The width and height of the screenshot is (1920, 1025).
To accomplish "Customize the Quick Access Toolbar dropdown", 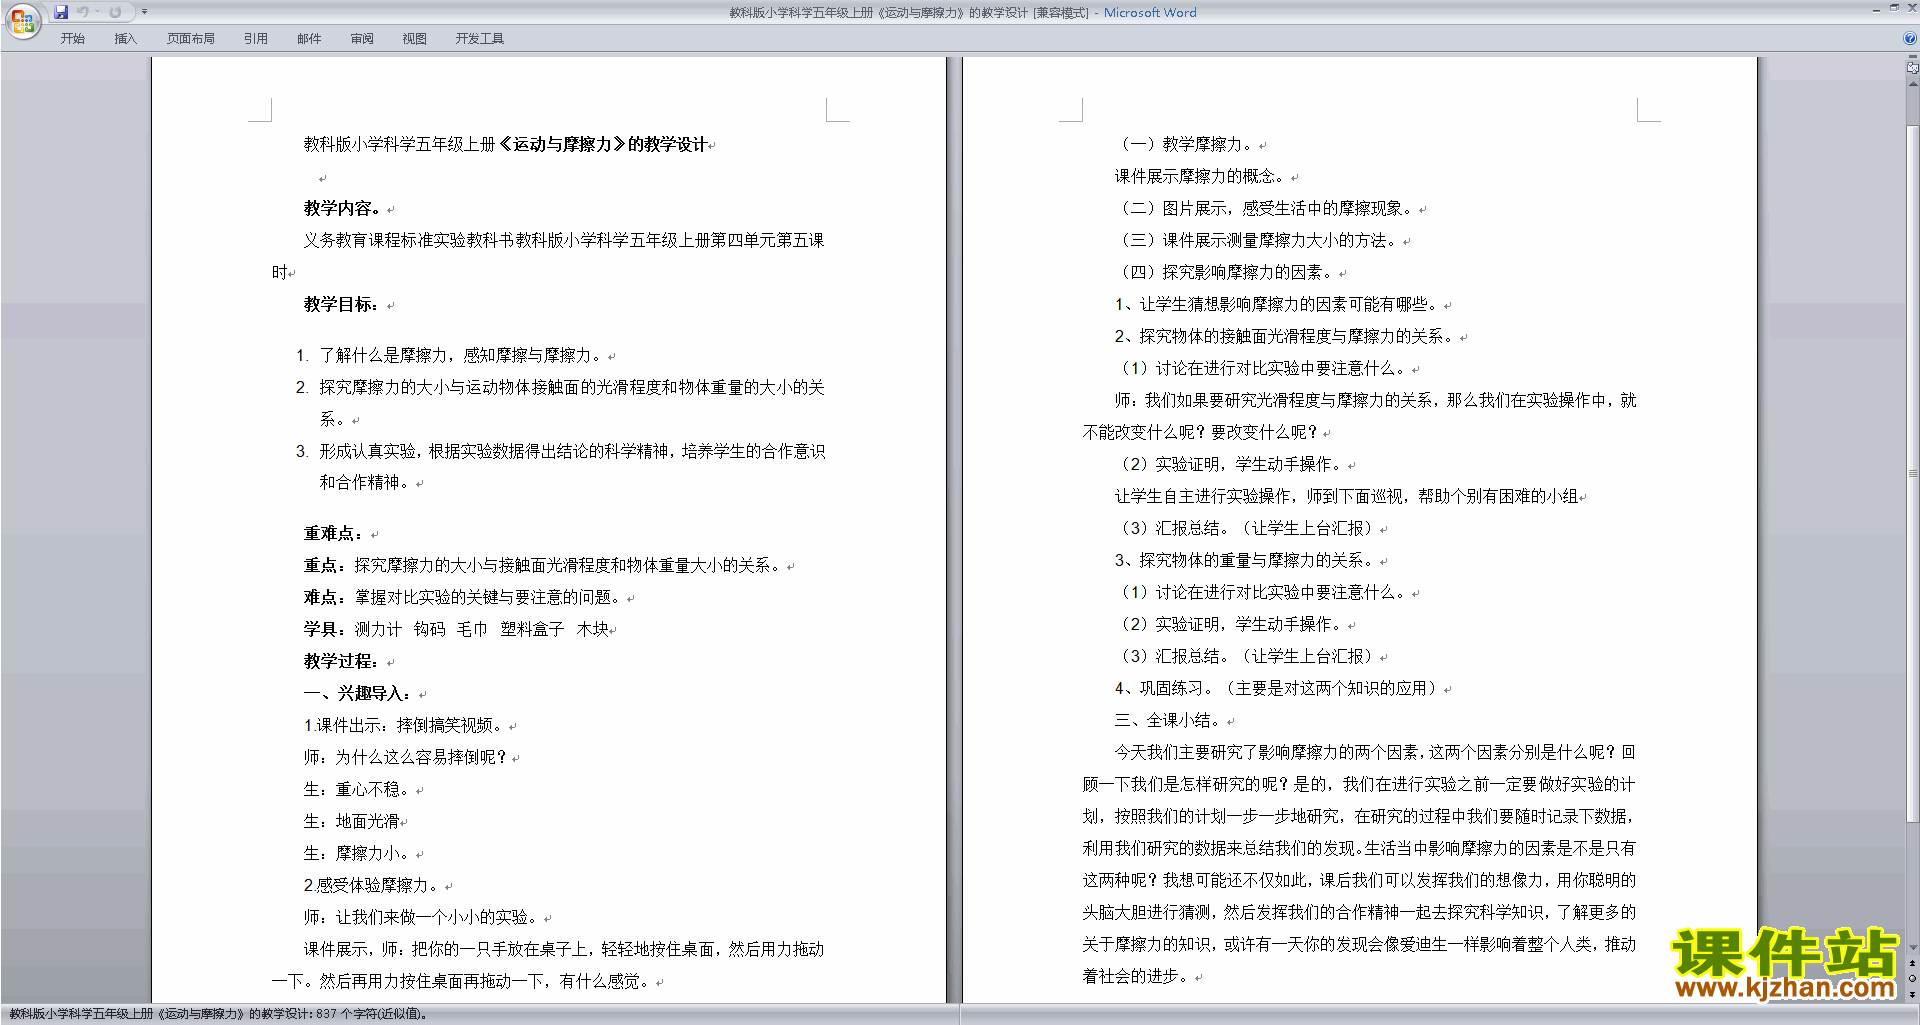I will coord(144,12).
